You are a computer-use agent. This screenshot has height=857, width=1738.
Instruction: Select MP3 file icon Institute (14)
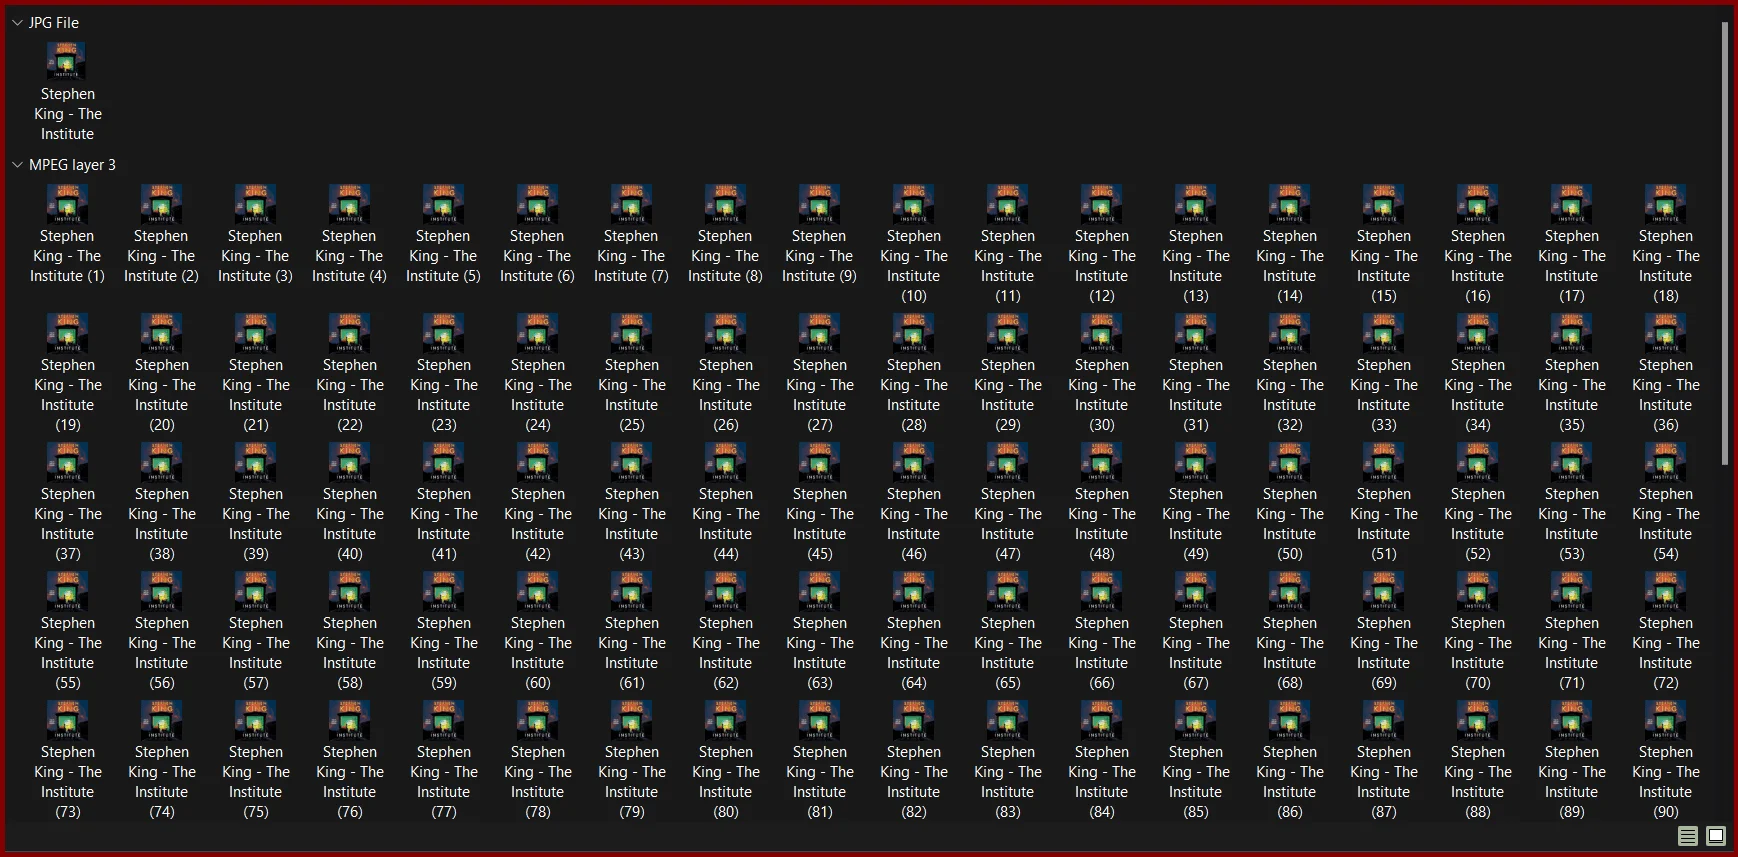click(x=1289, y=203)
